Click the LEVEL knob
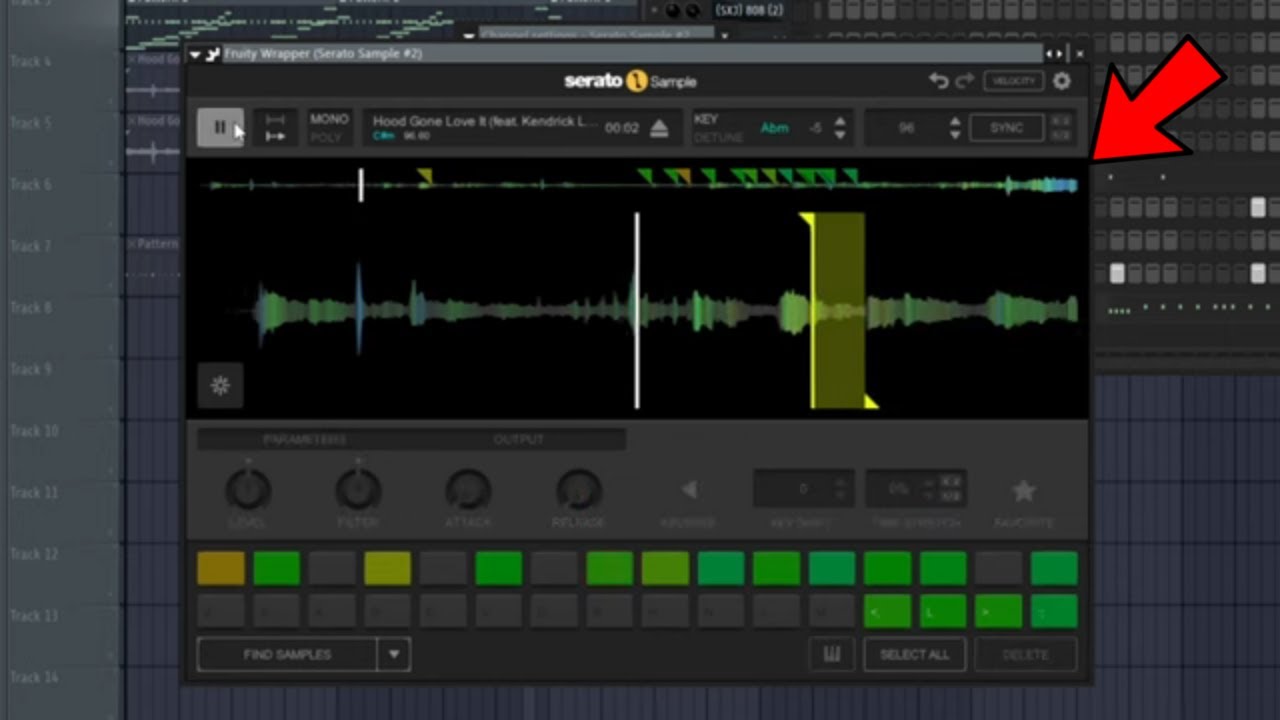This screenshot has width=1280, height=720. pyautogui.click(x=248, y=490)
